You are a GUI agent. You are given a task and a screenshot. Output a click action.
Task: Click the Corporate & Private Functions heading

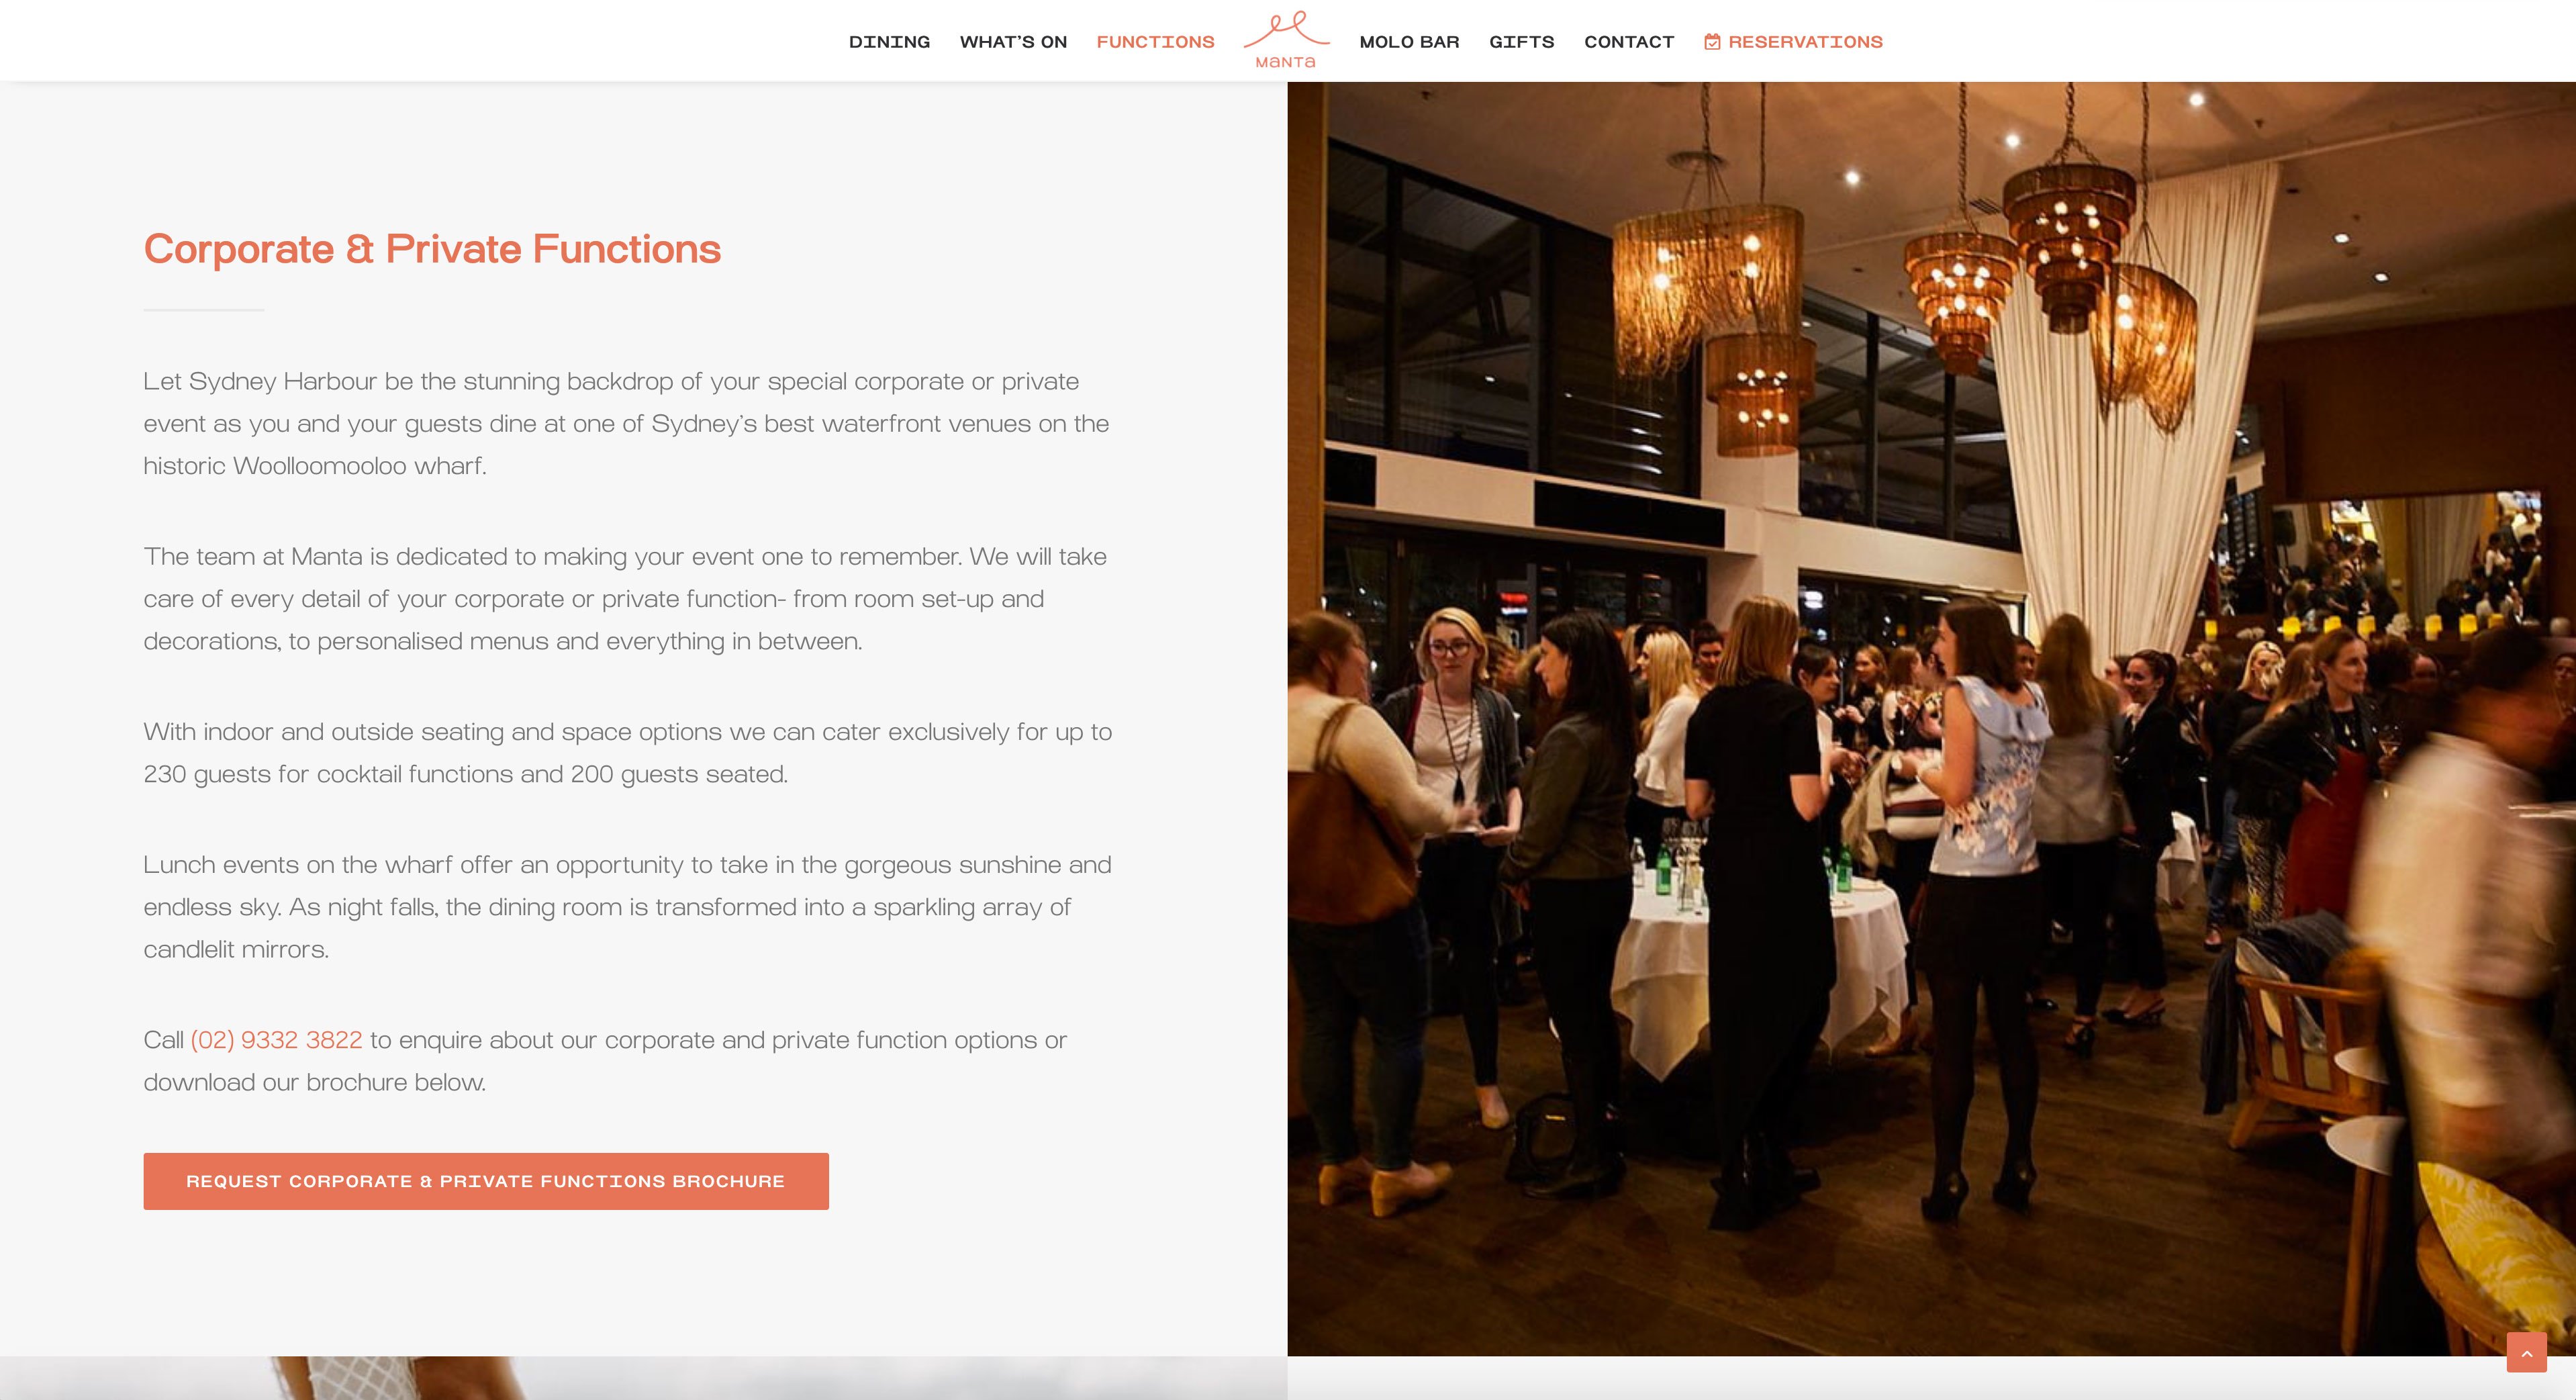coord(432,249)
